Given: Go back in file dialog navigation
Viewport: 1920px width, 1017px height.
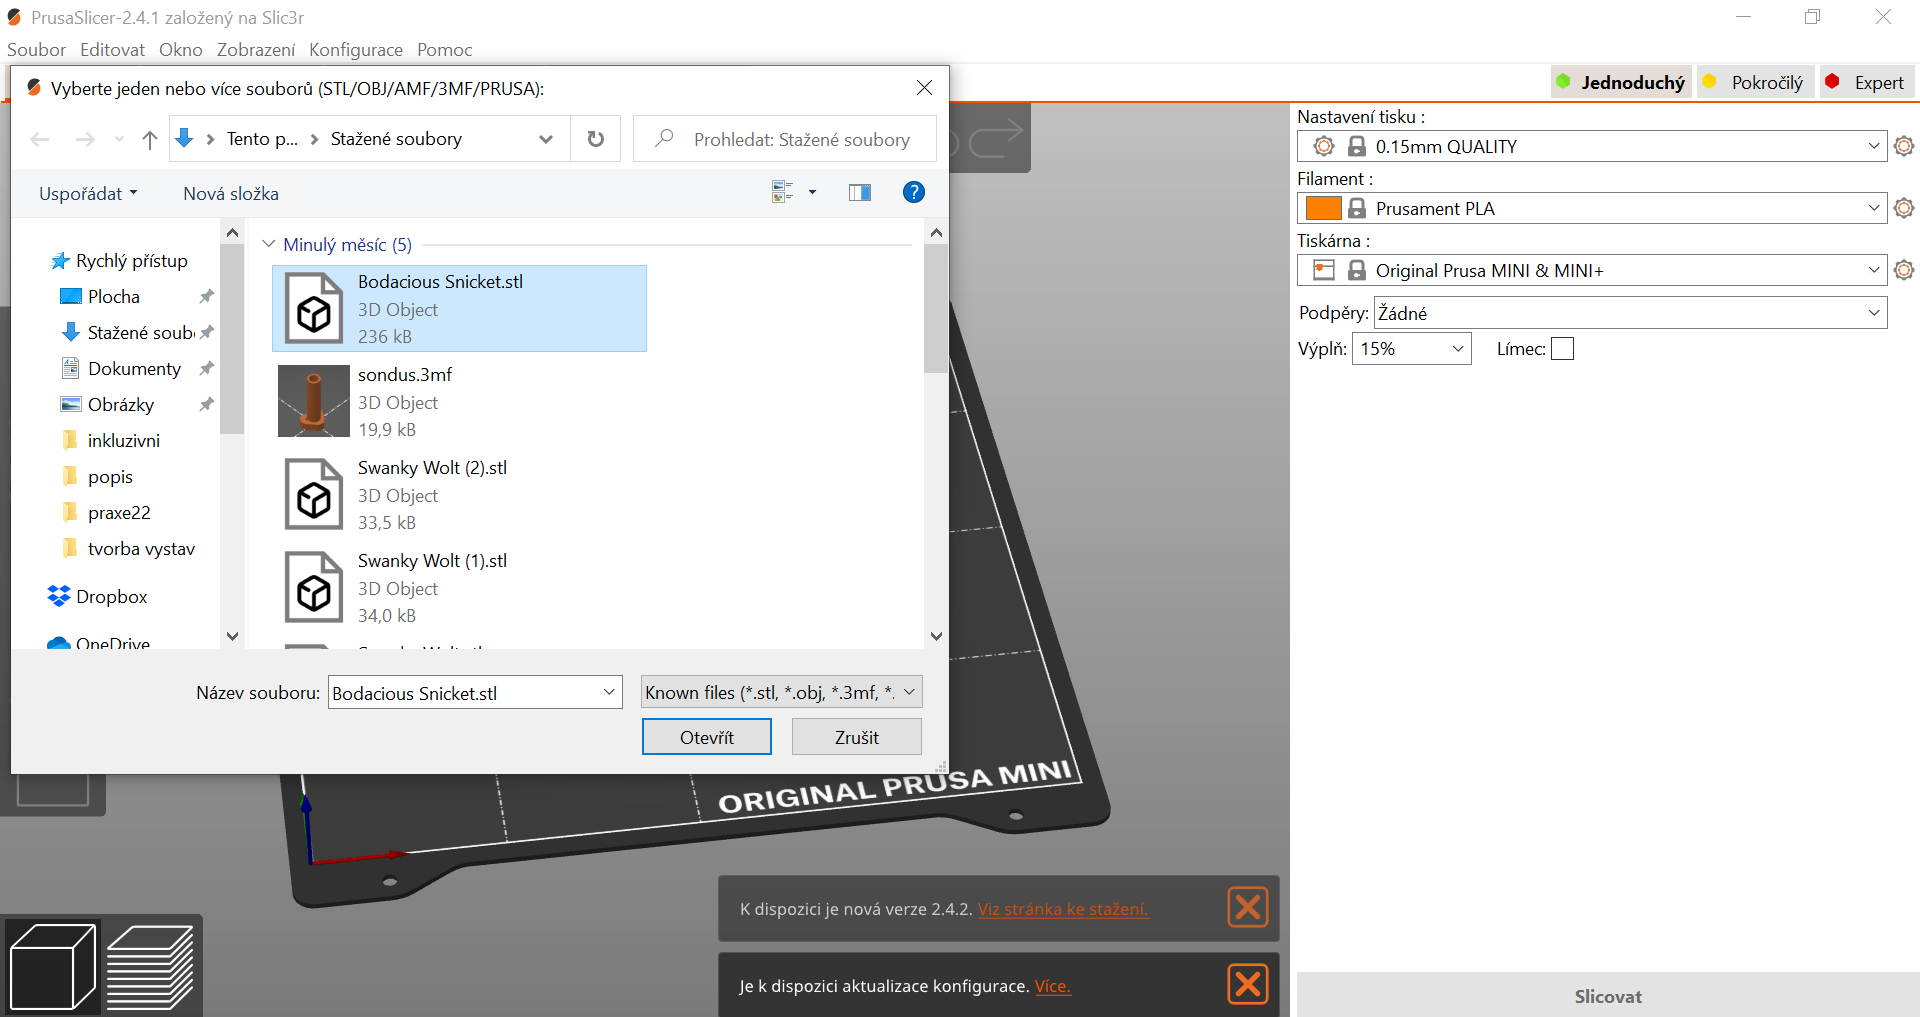Looking at the screenshot, I should tap(40, 139).
